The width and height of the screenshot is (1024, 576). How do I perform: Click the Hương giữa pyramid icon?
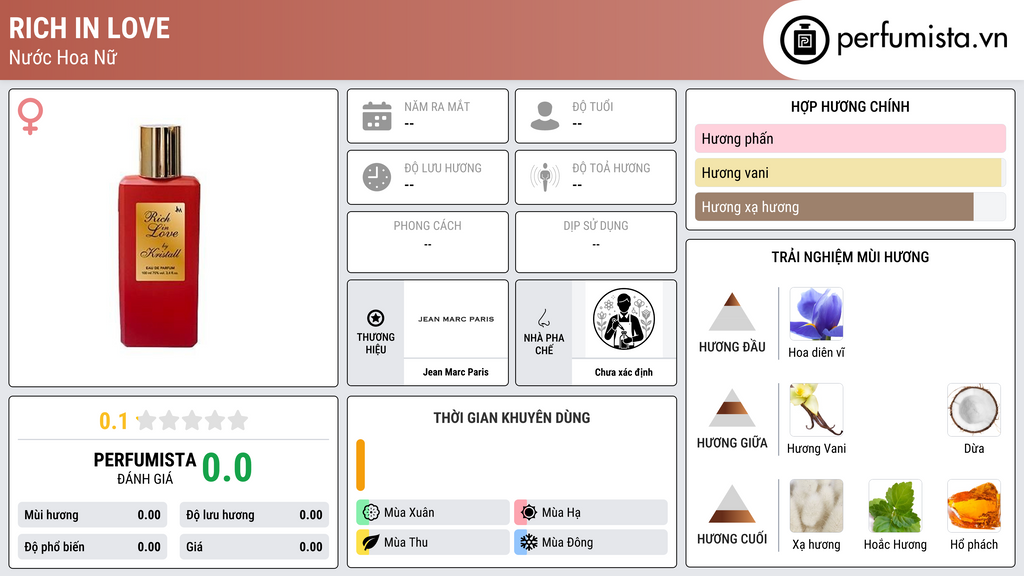[x=732, y=408]
